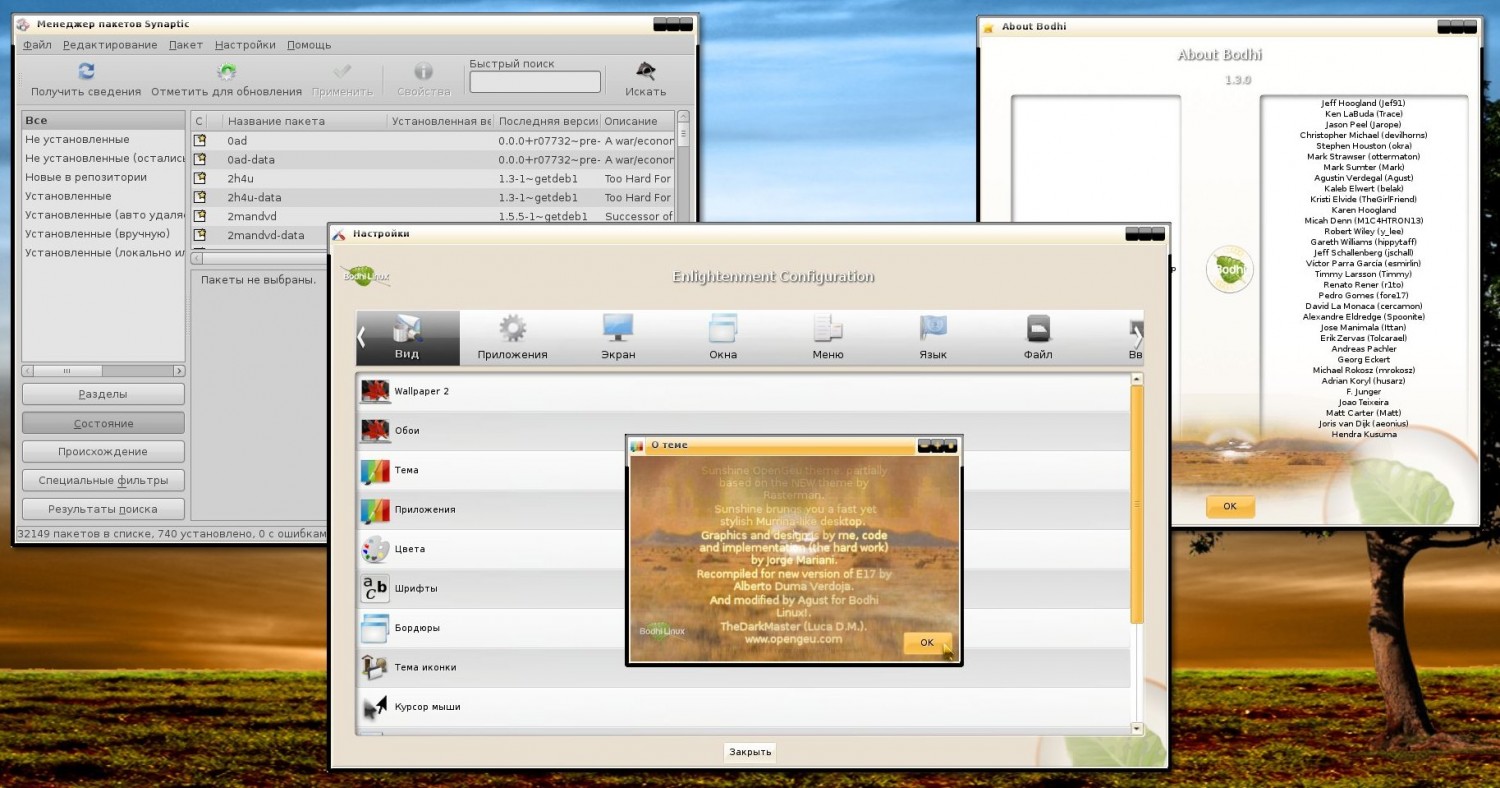Image resolution: width=1500 pixels, height=788 pixels.
Task: Click Jeff Hoogland (Jef91) in the credits list
Action: [1363, 103]
